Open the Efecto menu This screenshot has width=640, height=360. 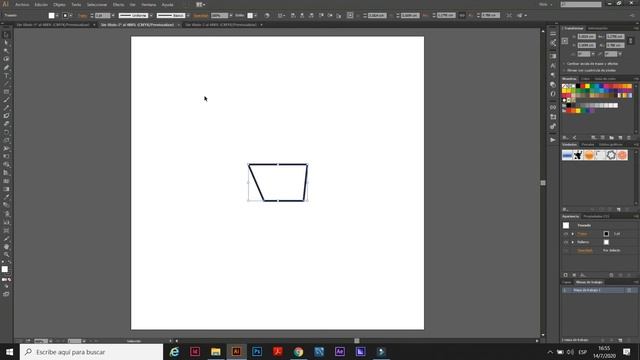[x=118, y=4]
